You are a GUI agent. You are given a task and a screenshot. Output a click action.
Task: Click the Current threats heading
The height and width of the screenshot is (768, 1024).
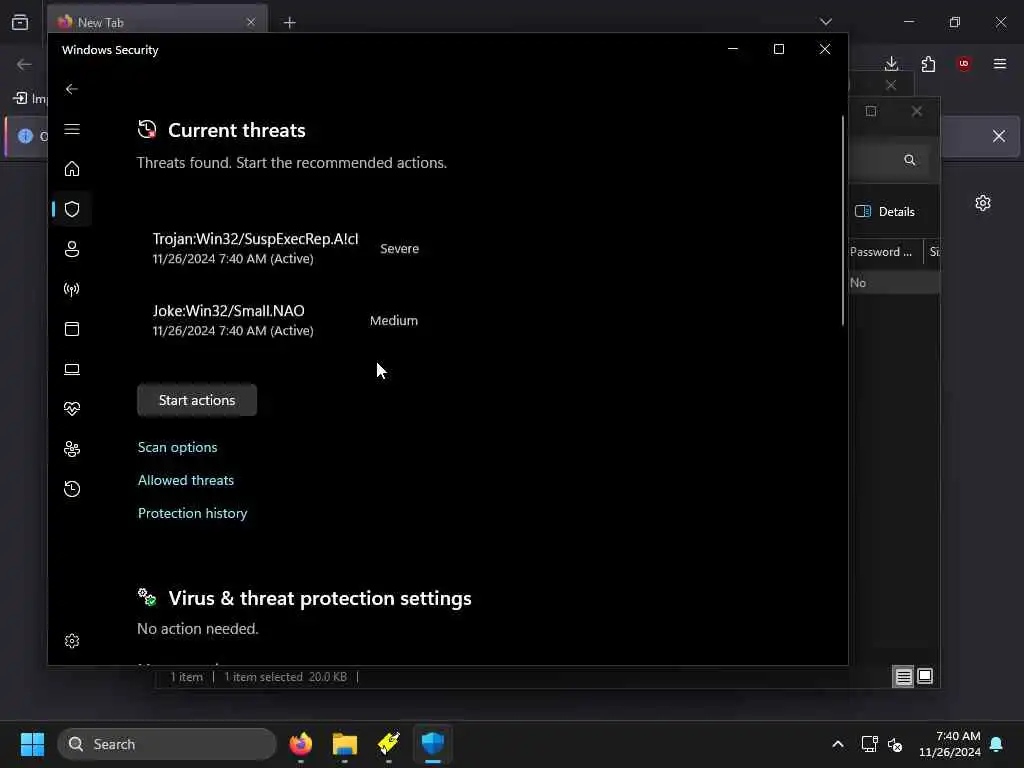(236, 130)
